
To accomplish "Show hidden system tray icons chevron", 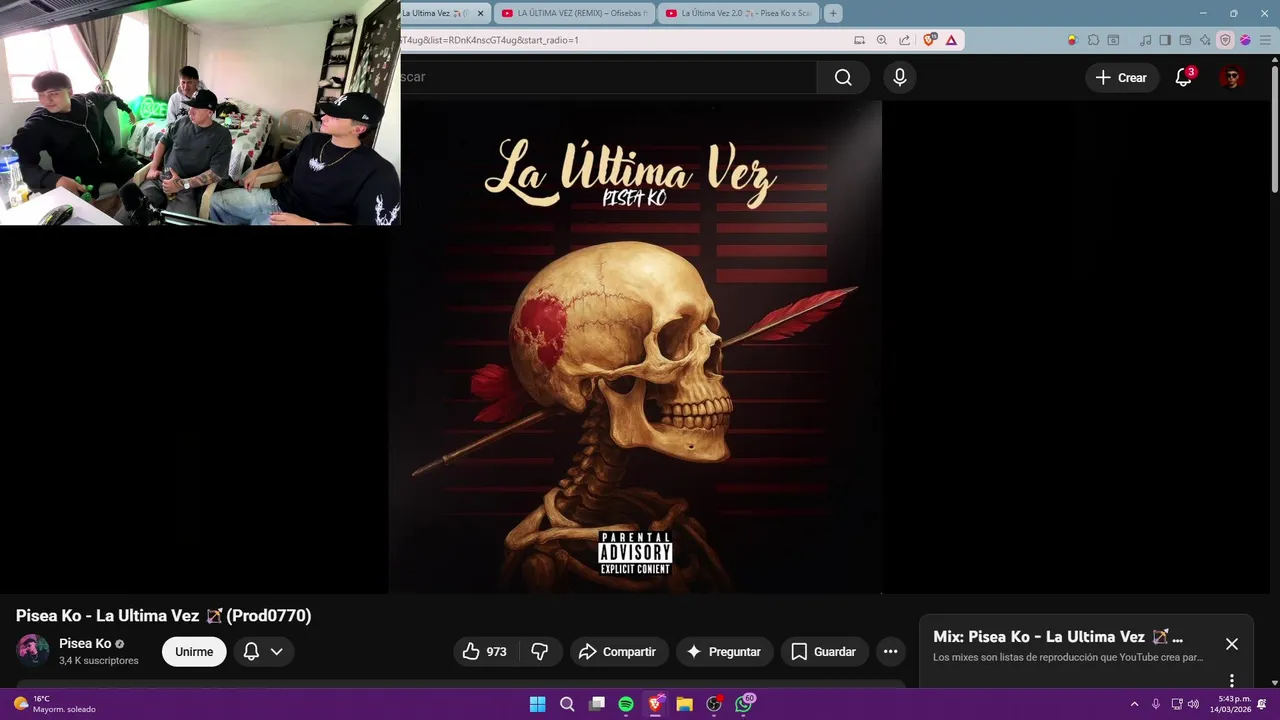I will (x=1134, y=704).
